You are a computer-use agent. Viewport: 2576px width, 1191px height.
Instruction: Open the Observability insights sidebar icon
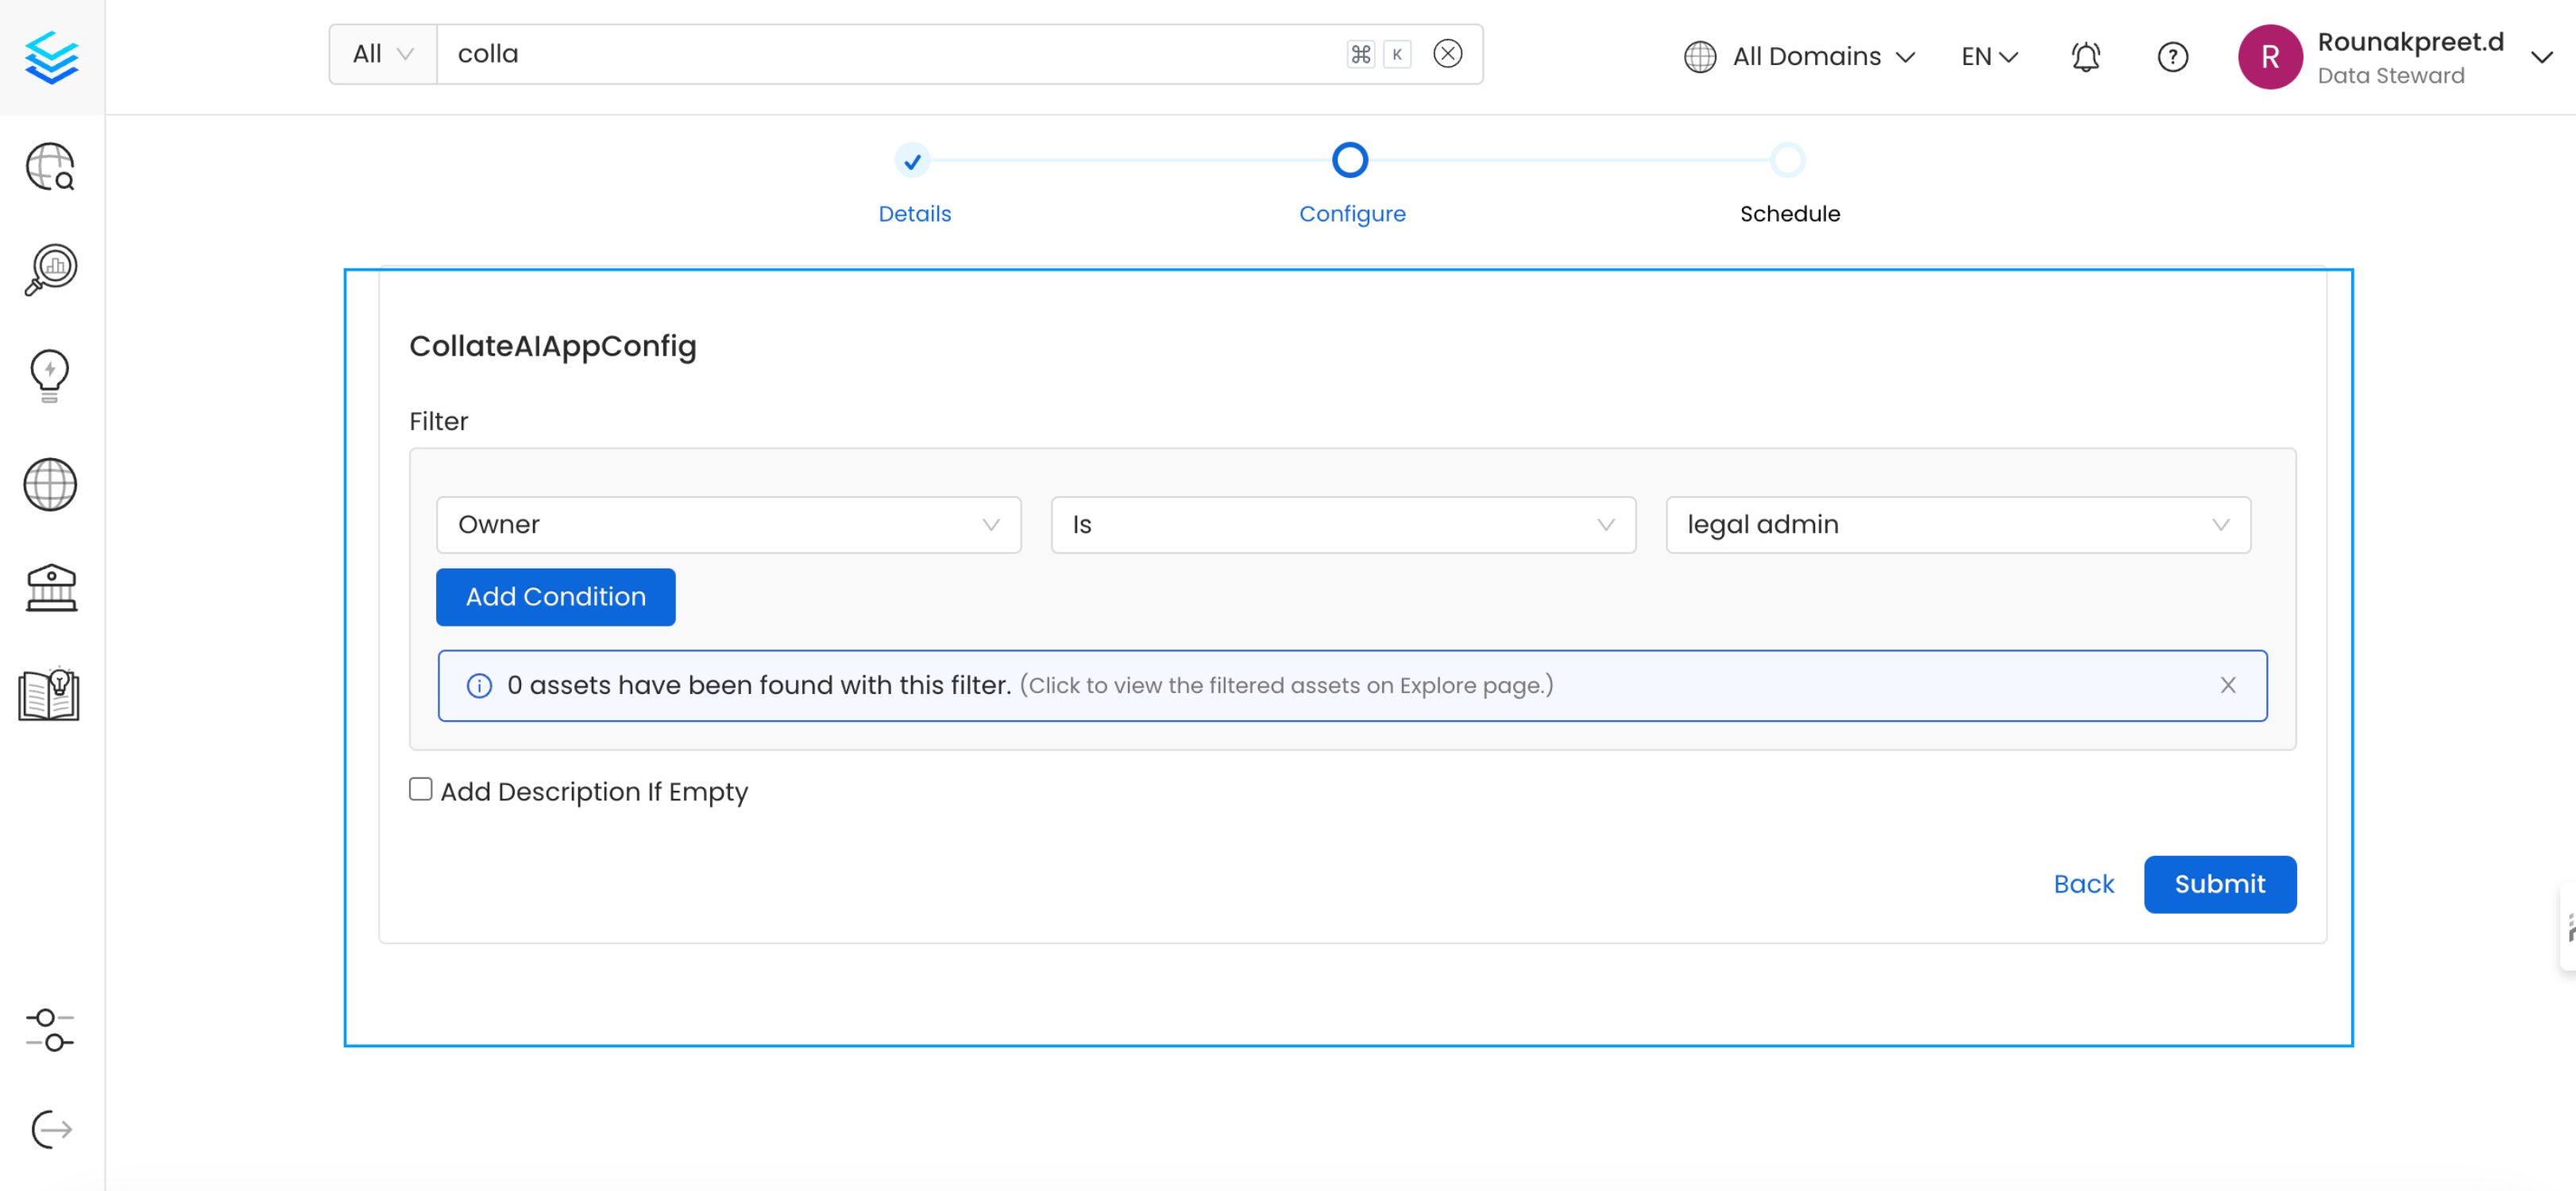tap(49, 268)
